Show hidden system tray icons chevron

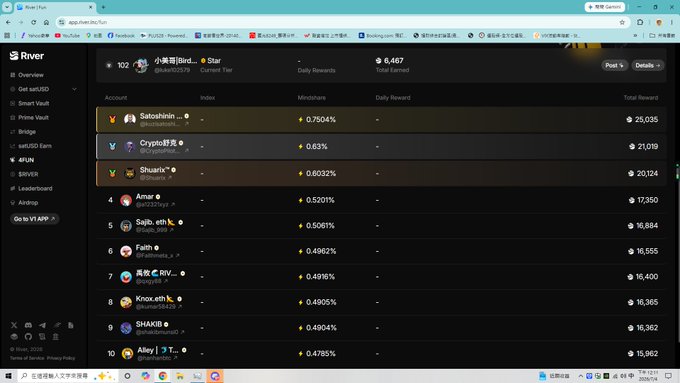[580, 376]
